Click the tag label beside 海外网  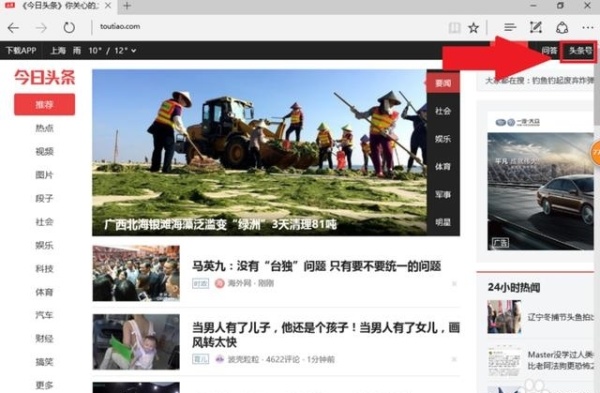(201, 284)
